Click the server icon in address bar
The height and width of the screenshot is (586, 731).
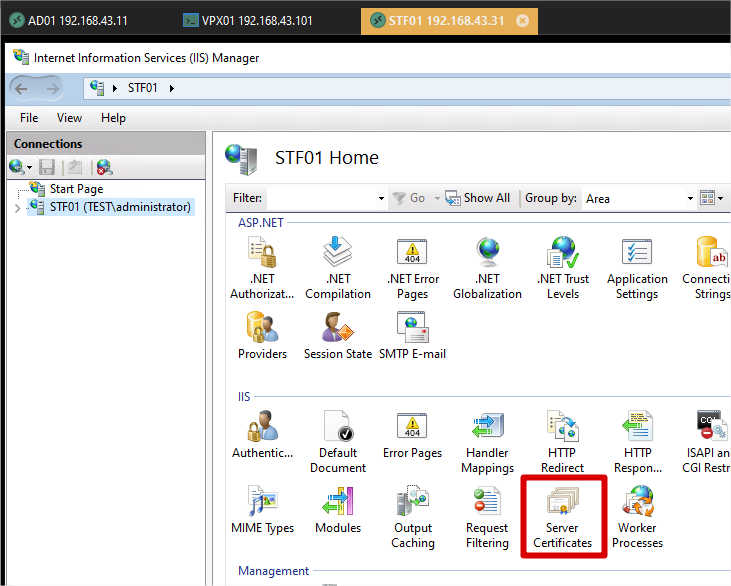(97, 88)
